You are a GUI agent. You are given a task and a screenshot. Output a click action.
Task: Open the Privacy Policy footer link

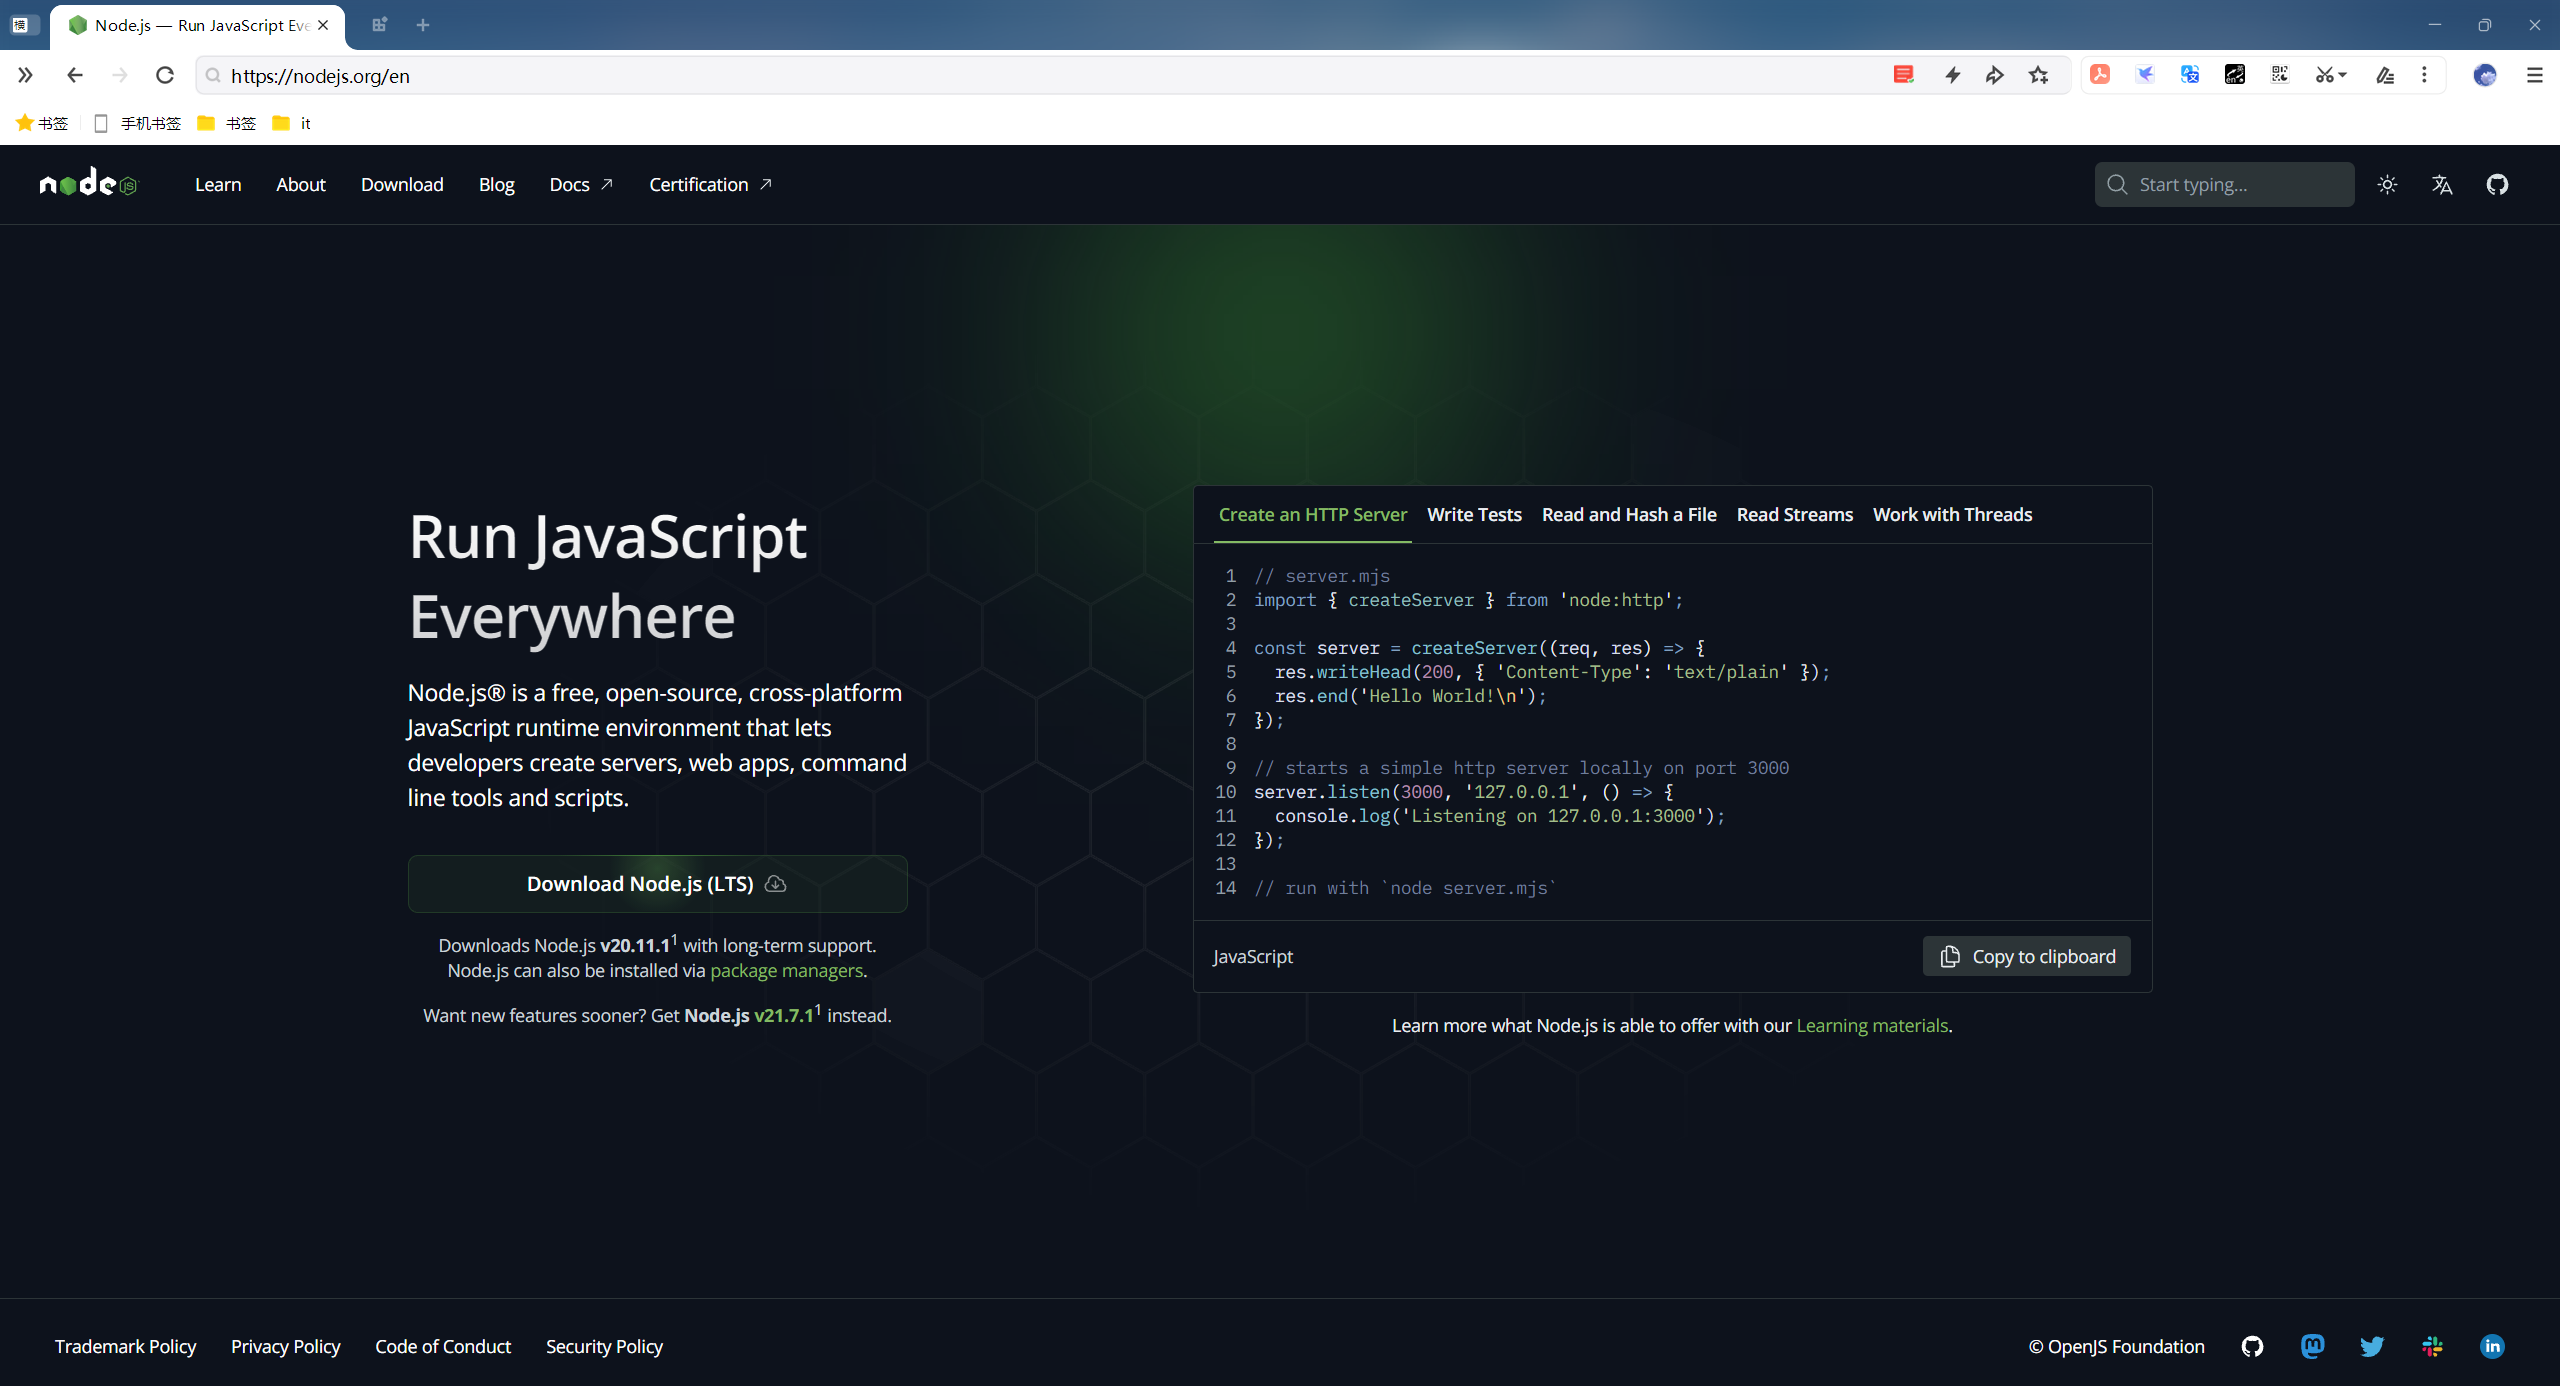pos(285,1347)
